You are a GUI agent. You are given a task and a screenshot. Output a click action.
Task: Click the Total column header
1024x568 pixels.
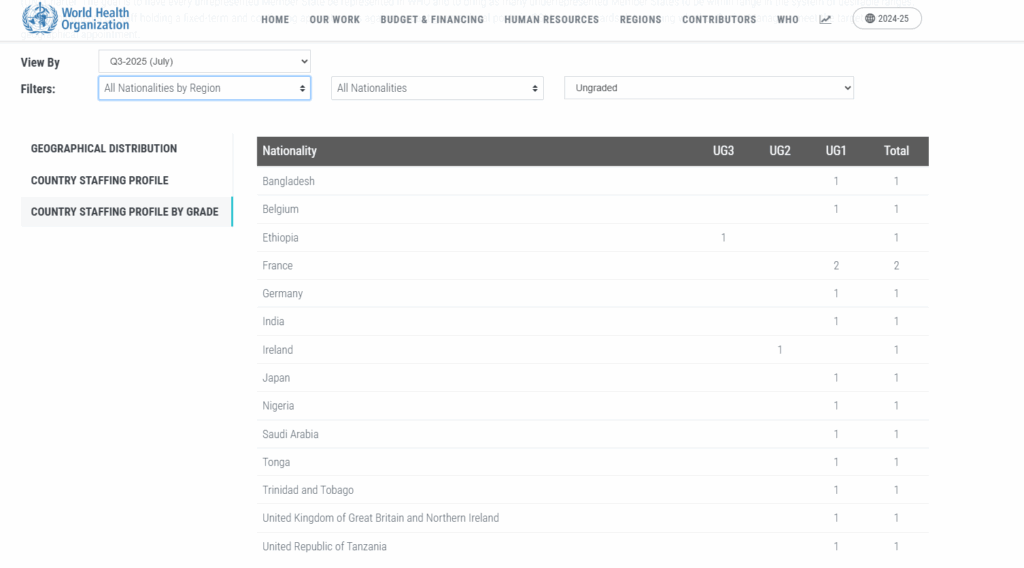coord(896,151)
